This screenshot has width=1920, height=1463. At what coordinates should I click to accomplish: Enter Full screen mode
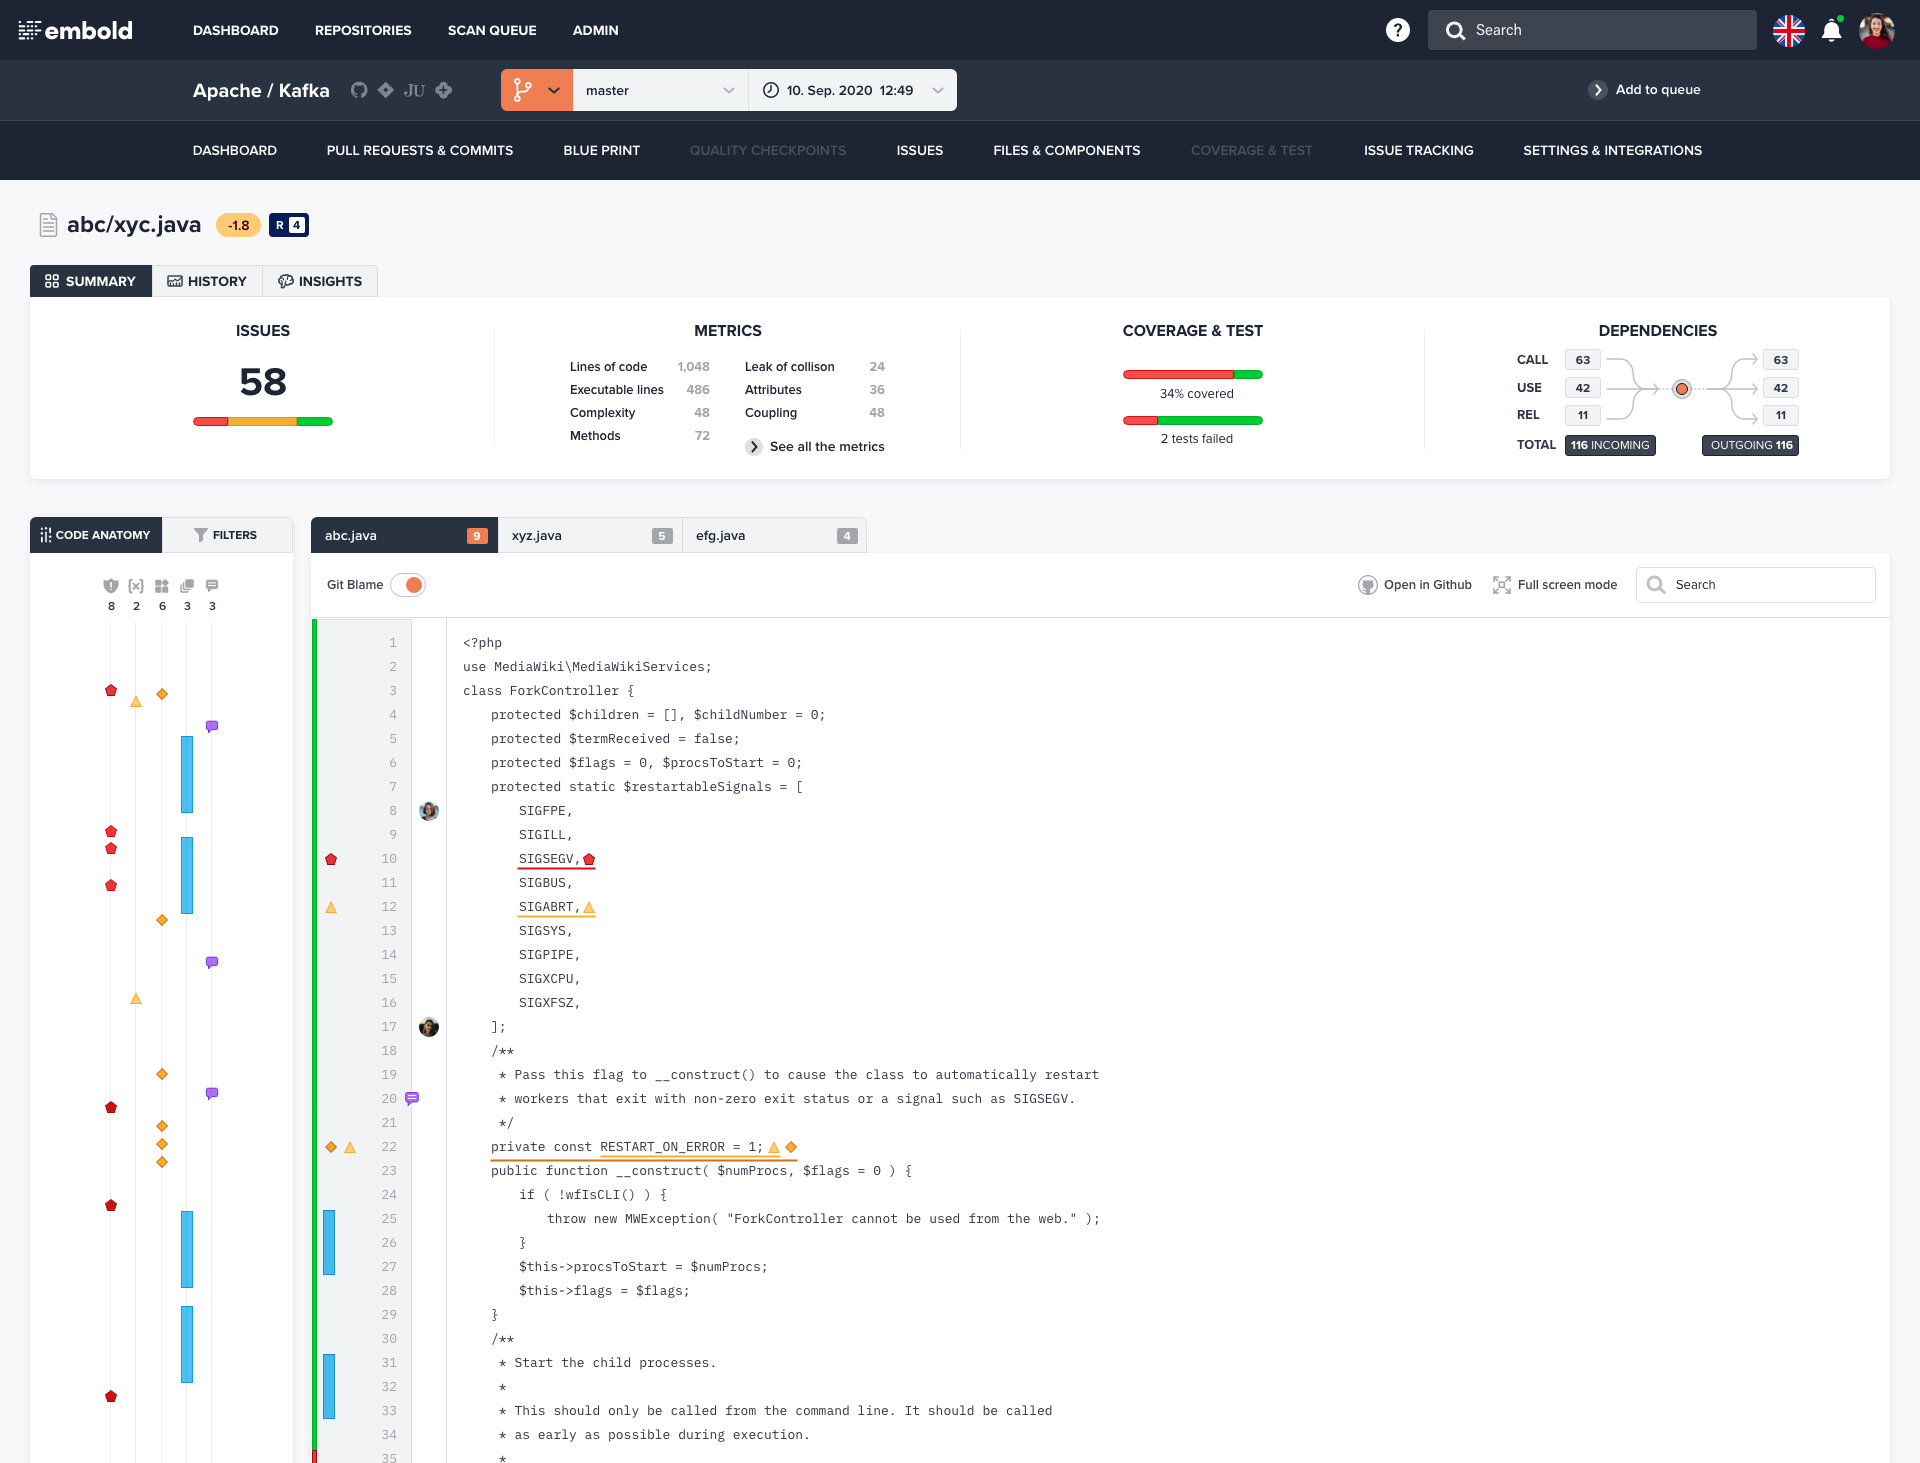[x=1555, y=585]
